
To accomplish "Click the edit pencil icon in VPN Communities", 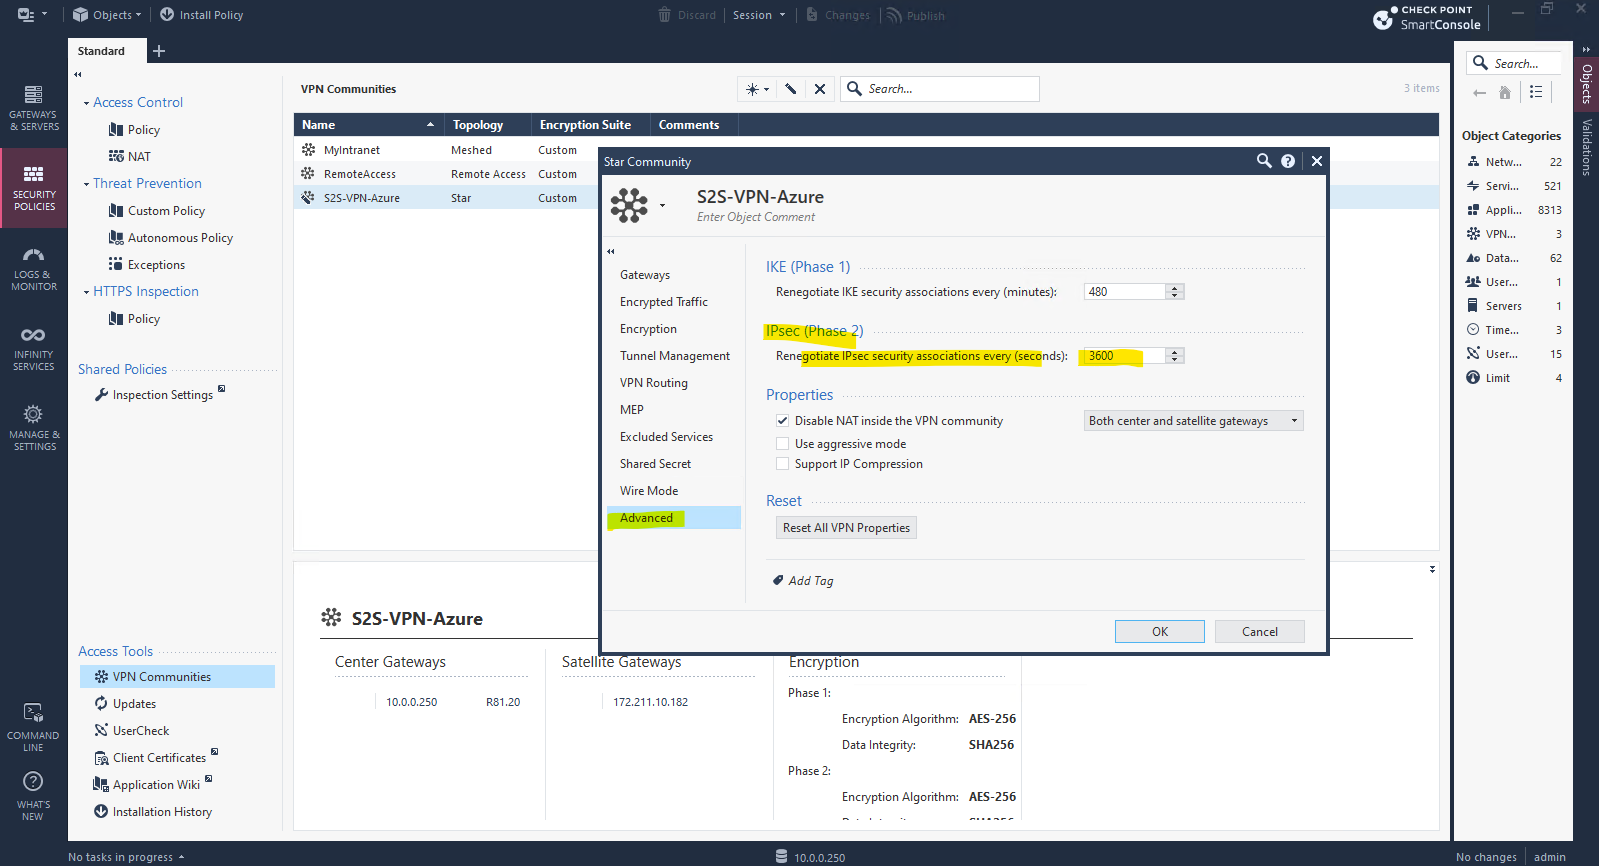I will click(790, 89).
